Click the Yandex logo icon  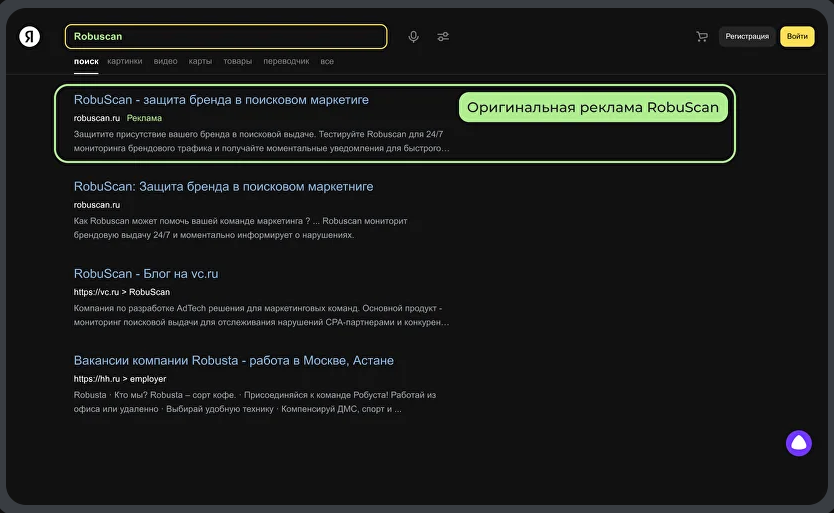[30, 37]
